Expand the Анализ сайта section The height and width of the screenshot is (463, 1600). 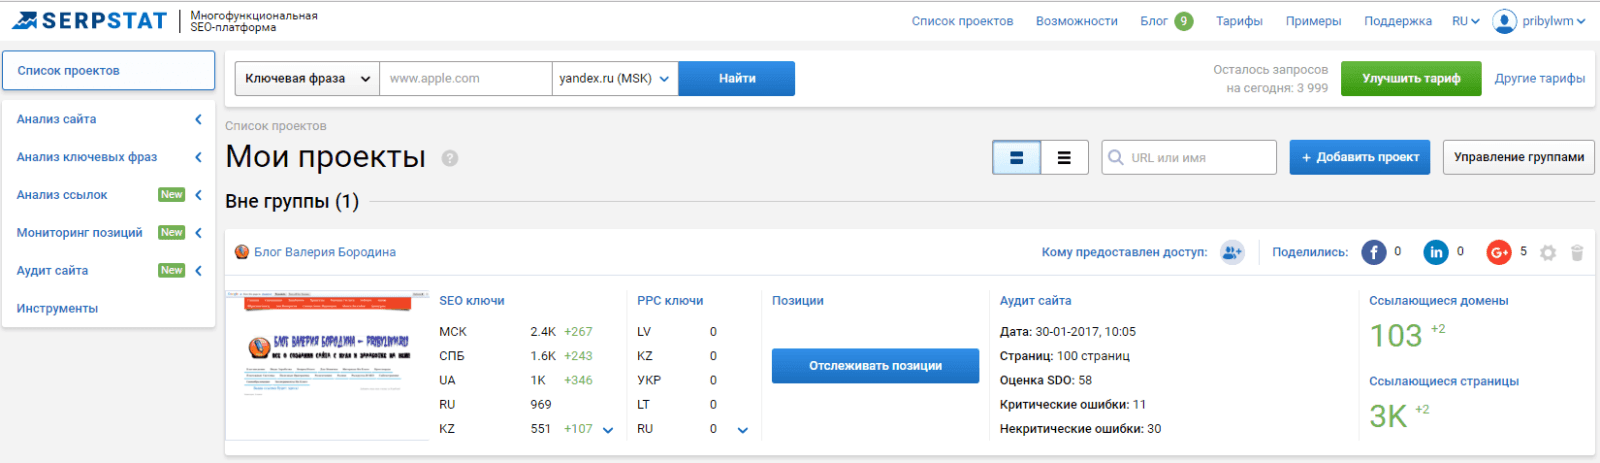198,119
